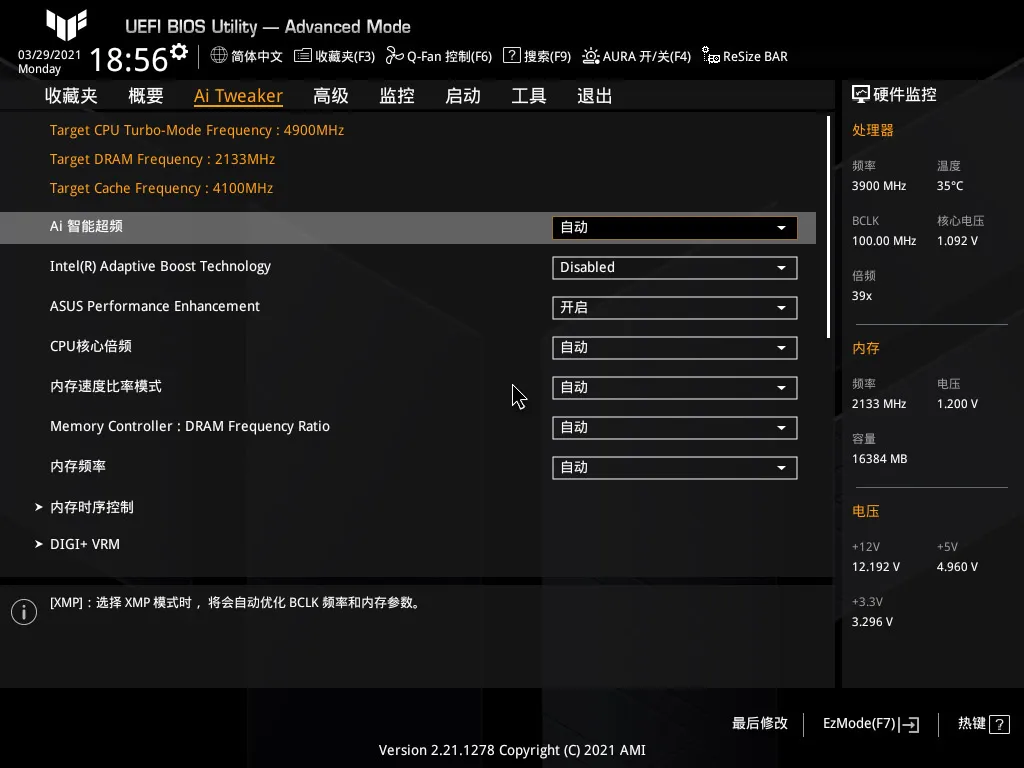Click the 16384 MB capacity value
This screenshot has width=1024, height=768.
click(x=880, y=459)
